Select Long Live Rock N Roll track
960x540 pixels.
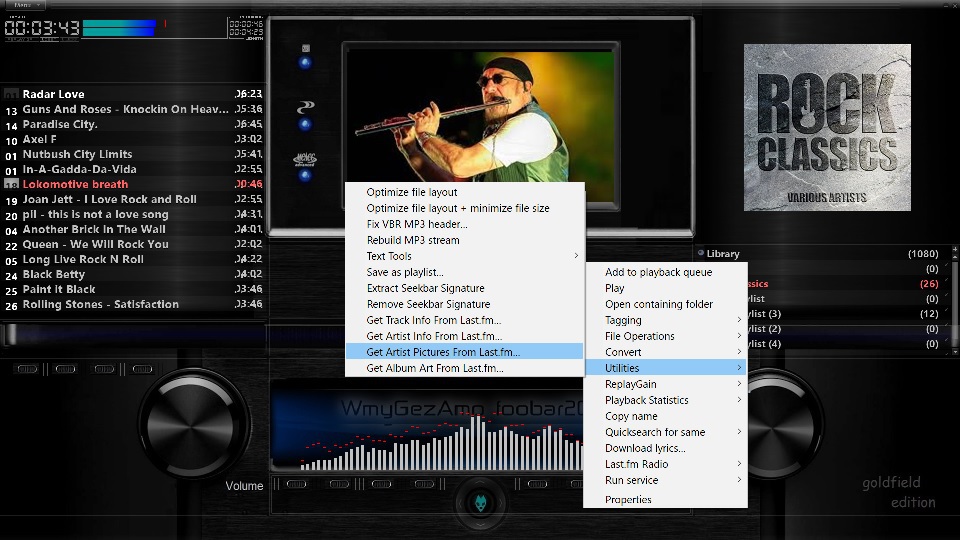point(133,259)
